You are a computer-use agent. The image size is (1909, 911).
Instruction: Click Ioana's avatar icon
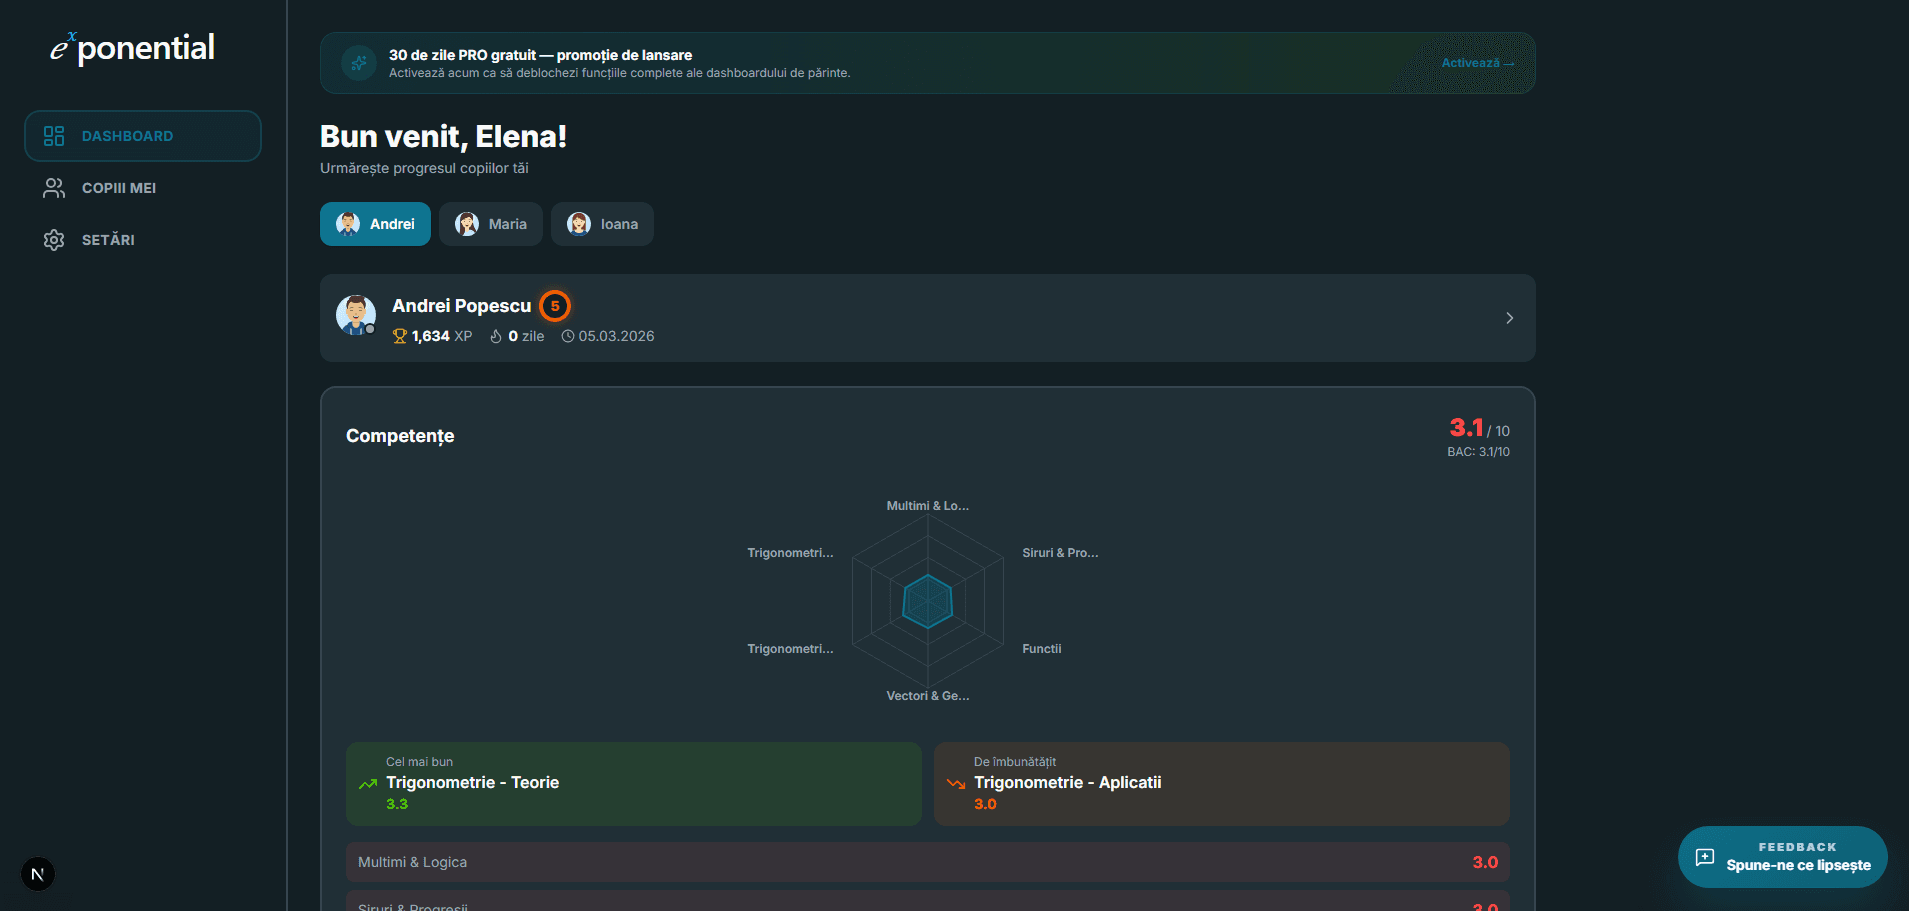point(579,224)
